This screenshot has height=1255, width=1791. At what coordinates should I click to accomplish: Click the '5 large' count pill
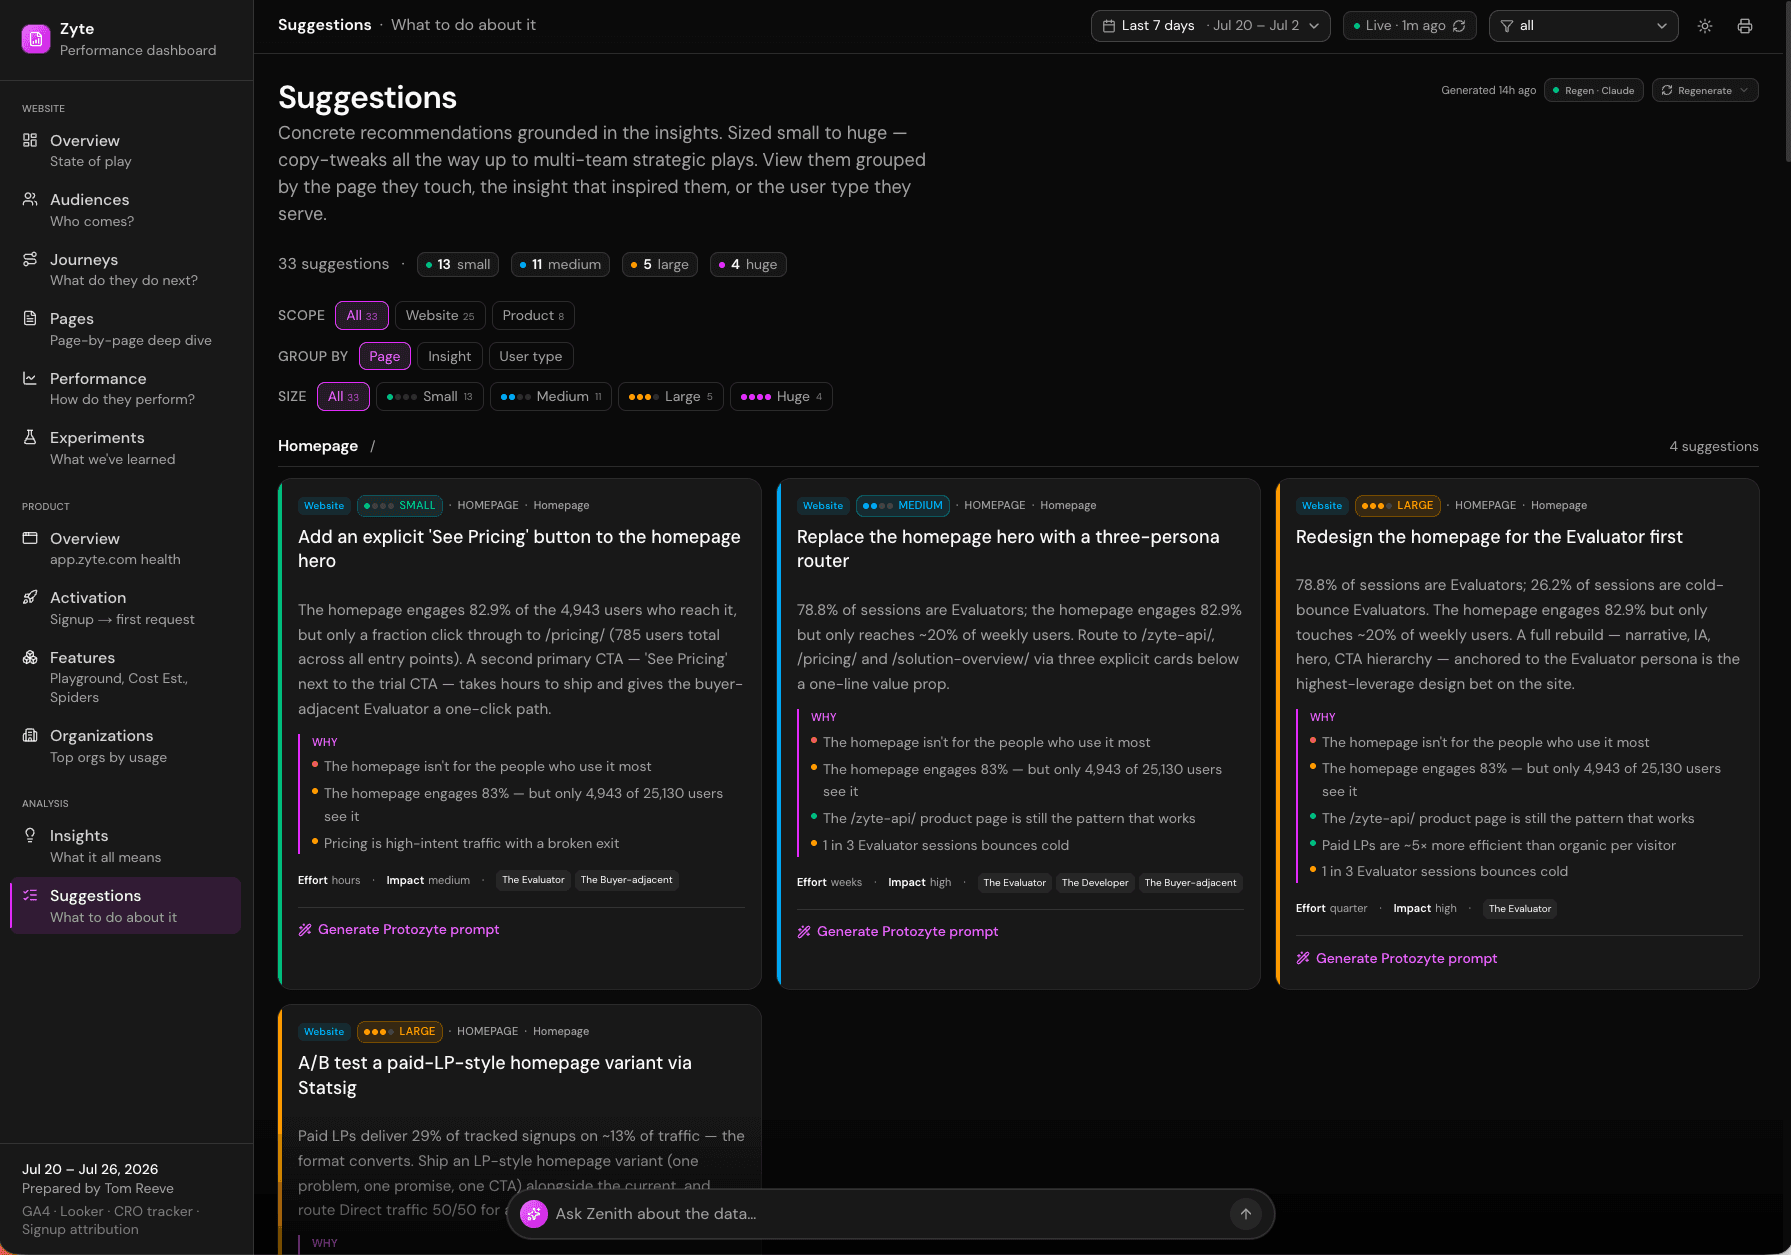pos(660,265)
